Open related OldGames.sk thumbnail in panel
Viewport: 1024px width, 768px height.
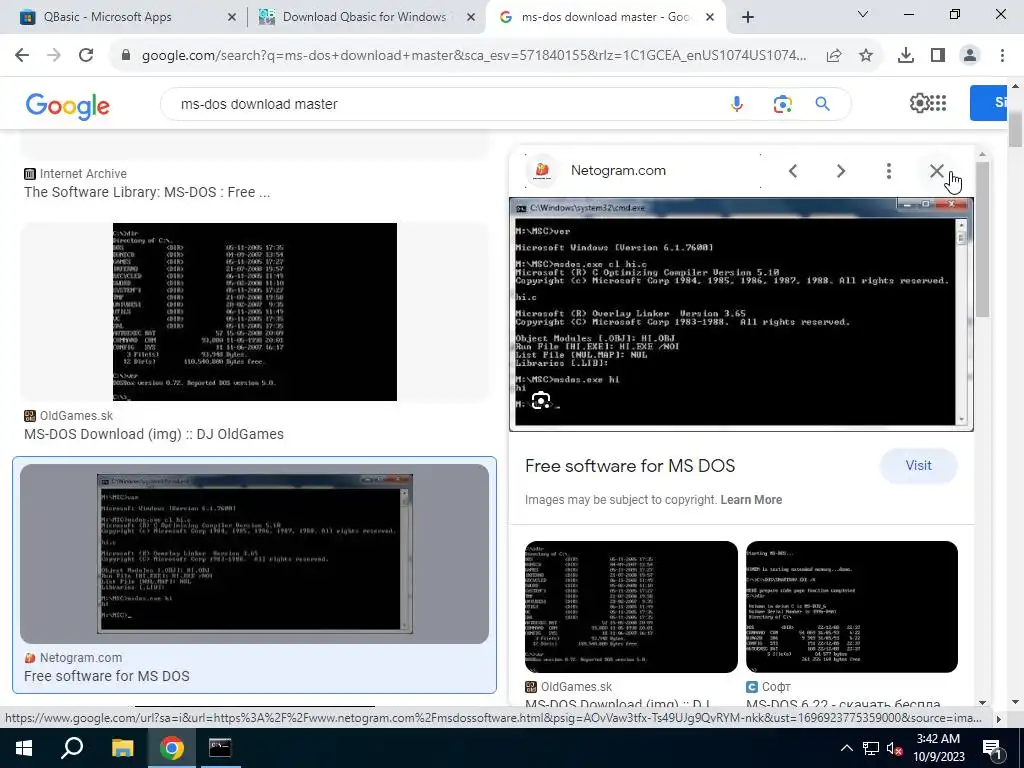(x=631, y=607)
